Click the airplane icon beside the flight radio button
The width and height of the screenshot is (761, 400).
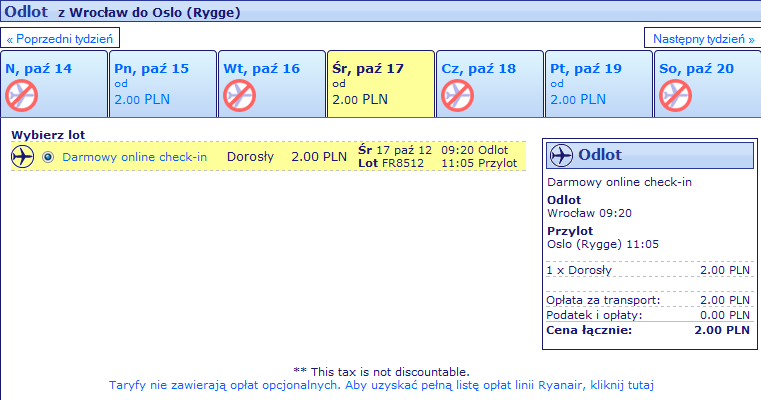[23, 157]
